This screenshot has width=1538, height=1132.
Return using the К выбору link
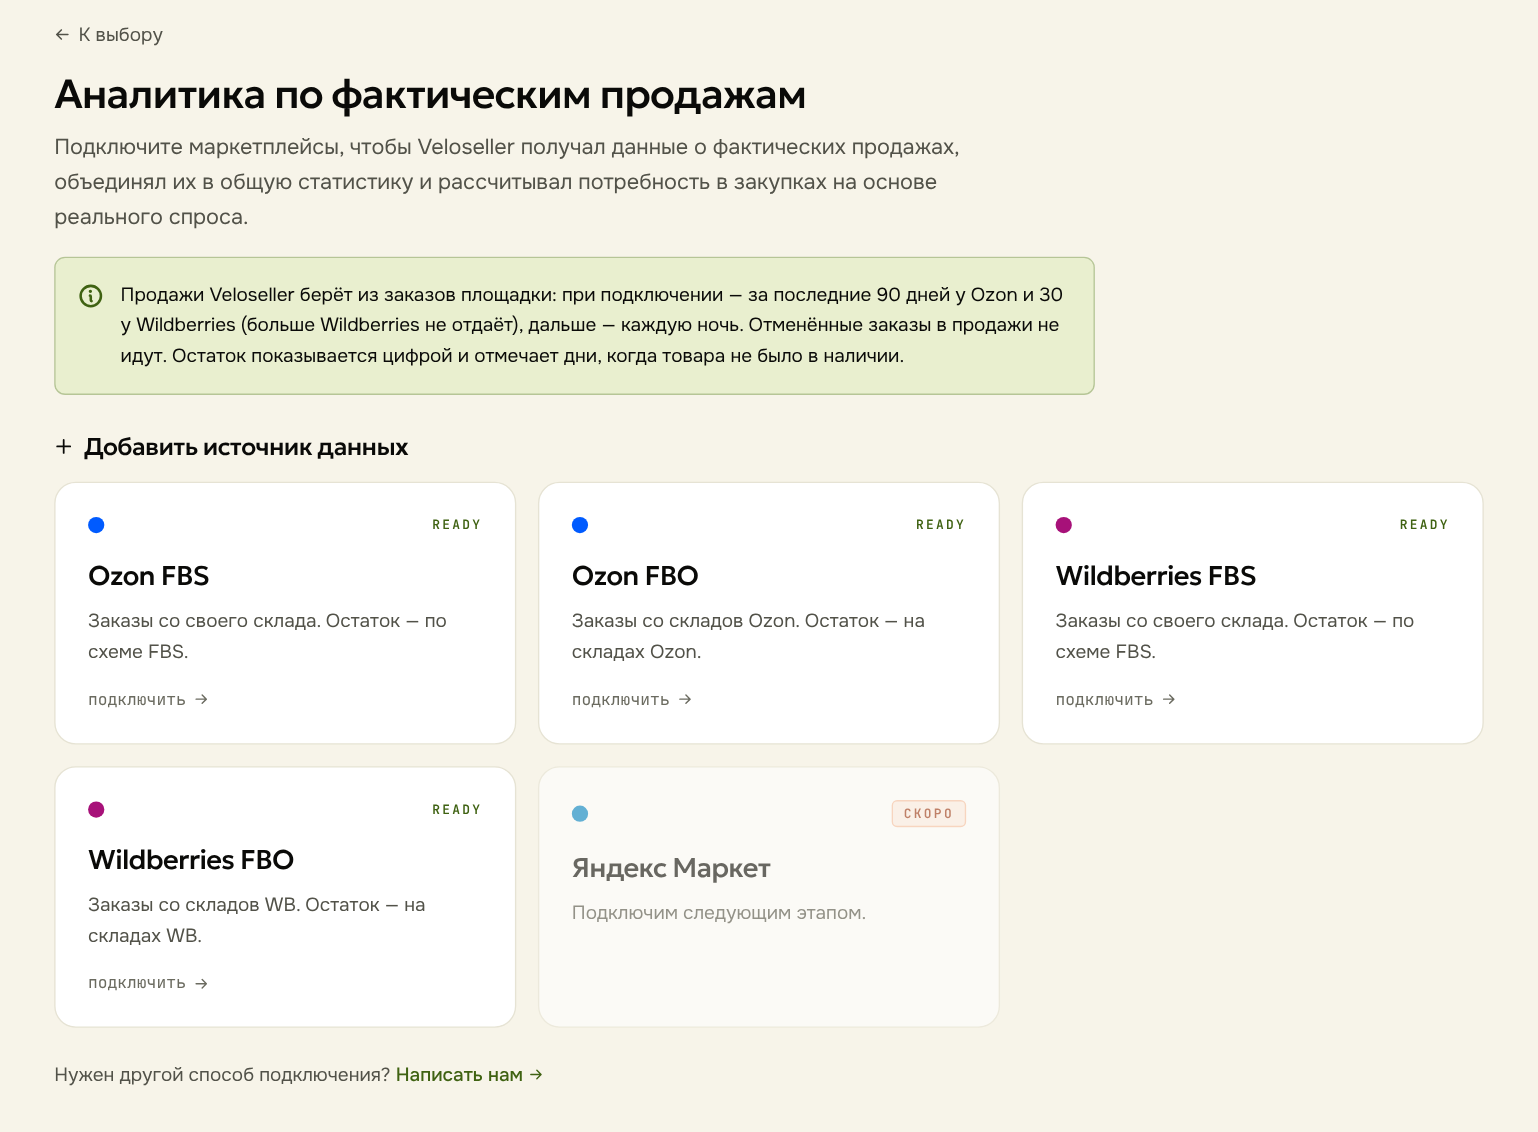click(x=109, y=35)
